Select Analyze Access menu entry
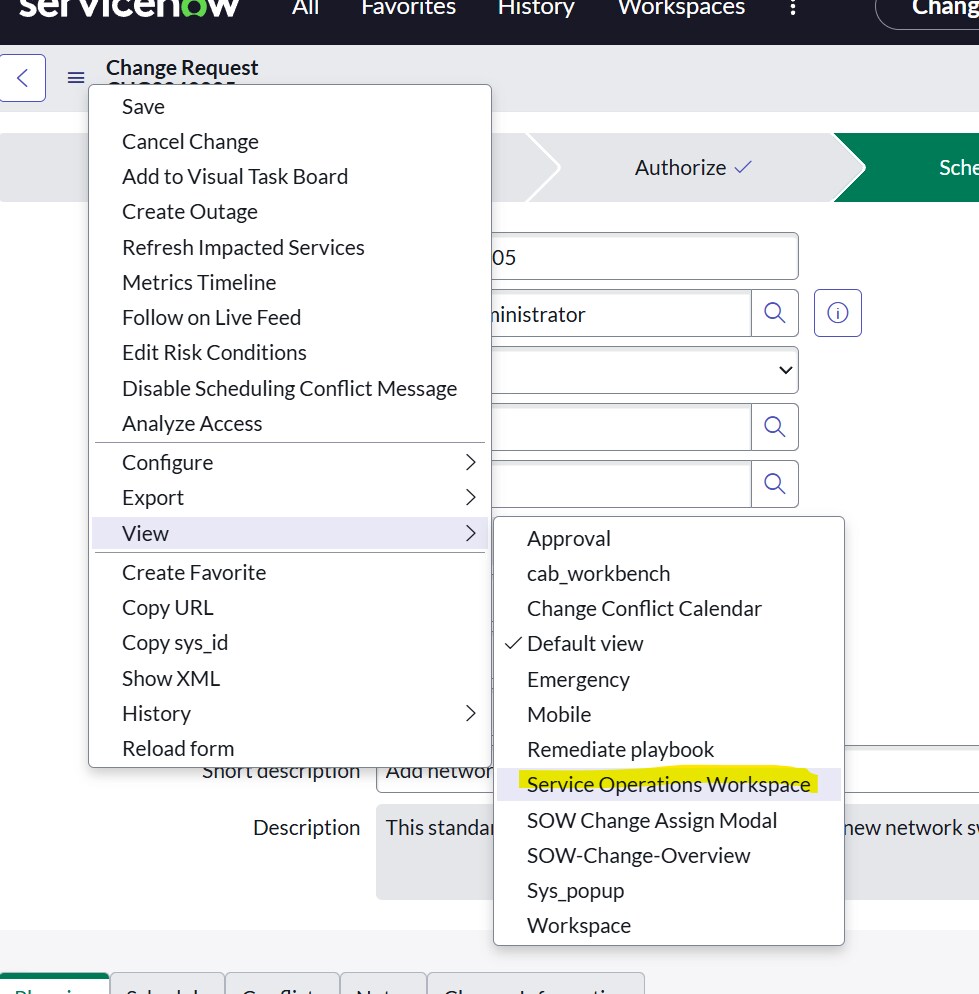979x994 pixels. point(290,423)
